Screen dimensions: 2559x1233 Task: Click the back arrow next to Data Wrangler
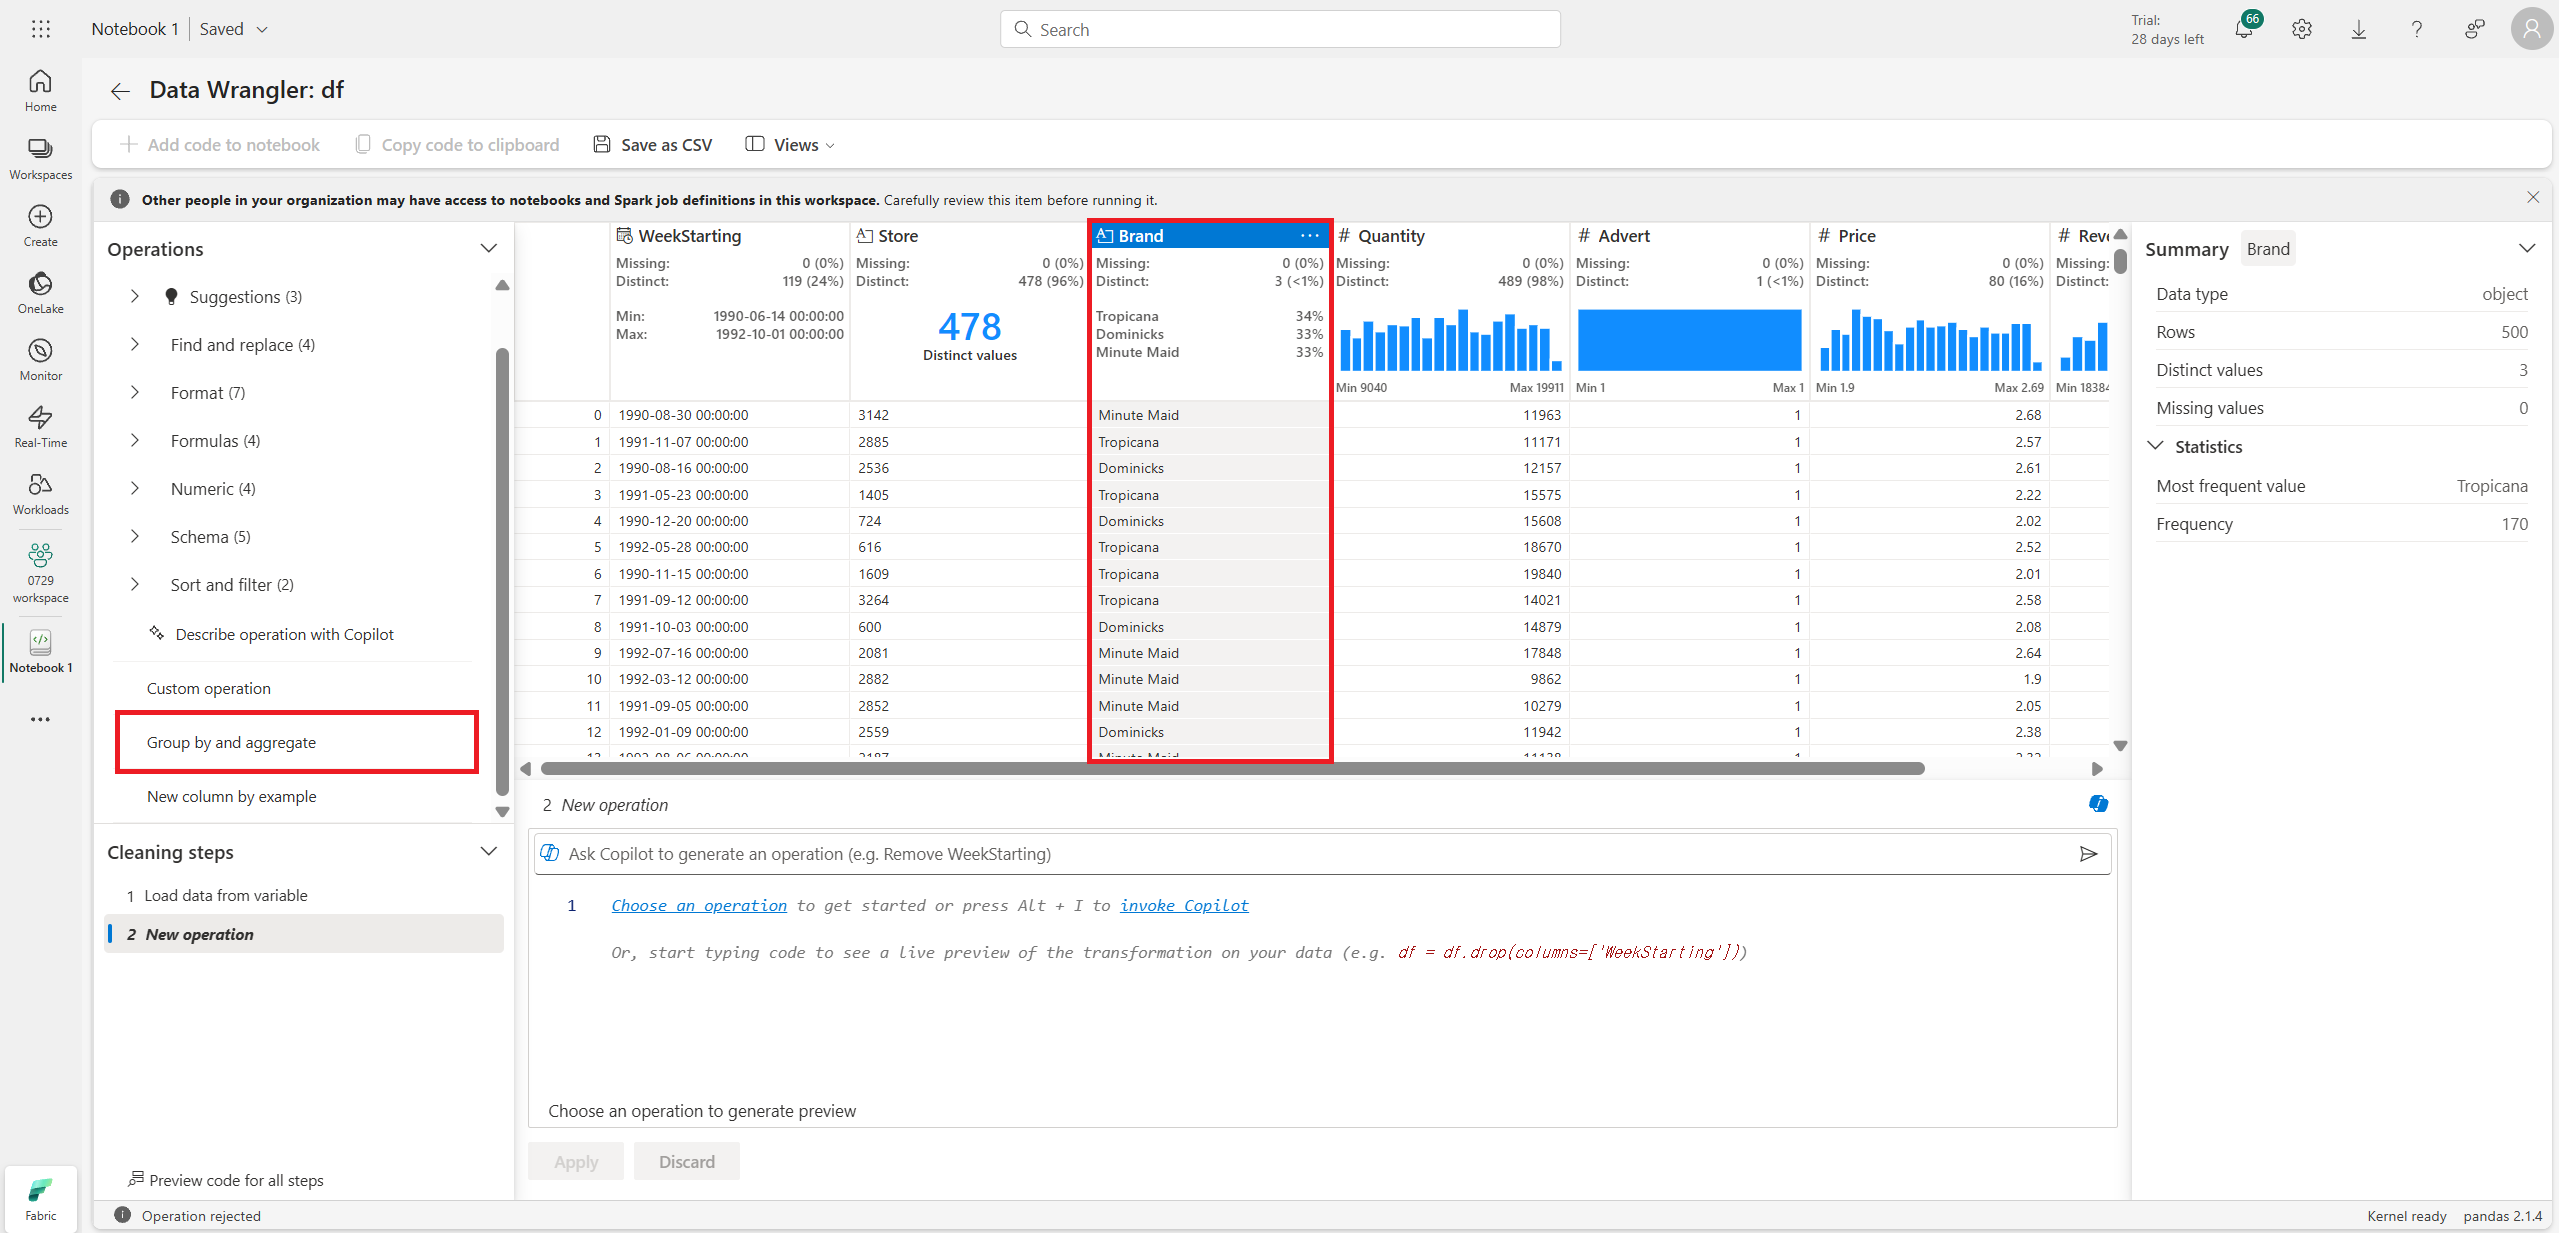pos(120,91)
